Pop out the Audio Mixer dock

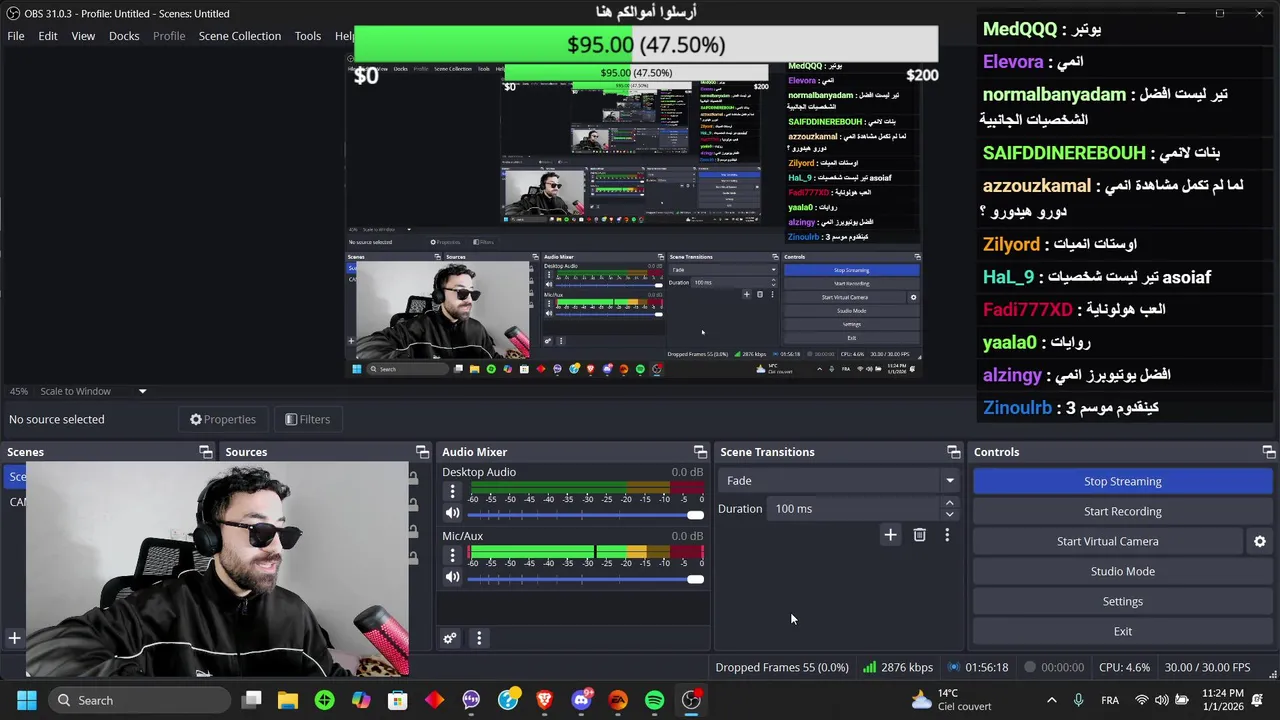(x=700, y=452)
